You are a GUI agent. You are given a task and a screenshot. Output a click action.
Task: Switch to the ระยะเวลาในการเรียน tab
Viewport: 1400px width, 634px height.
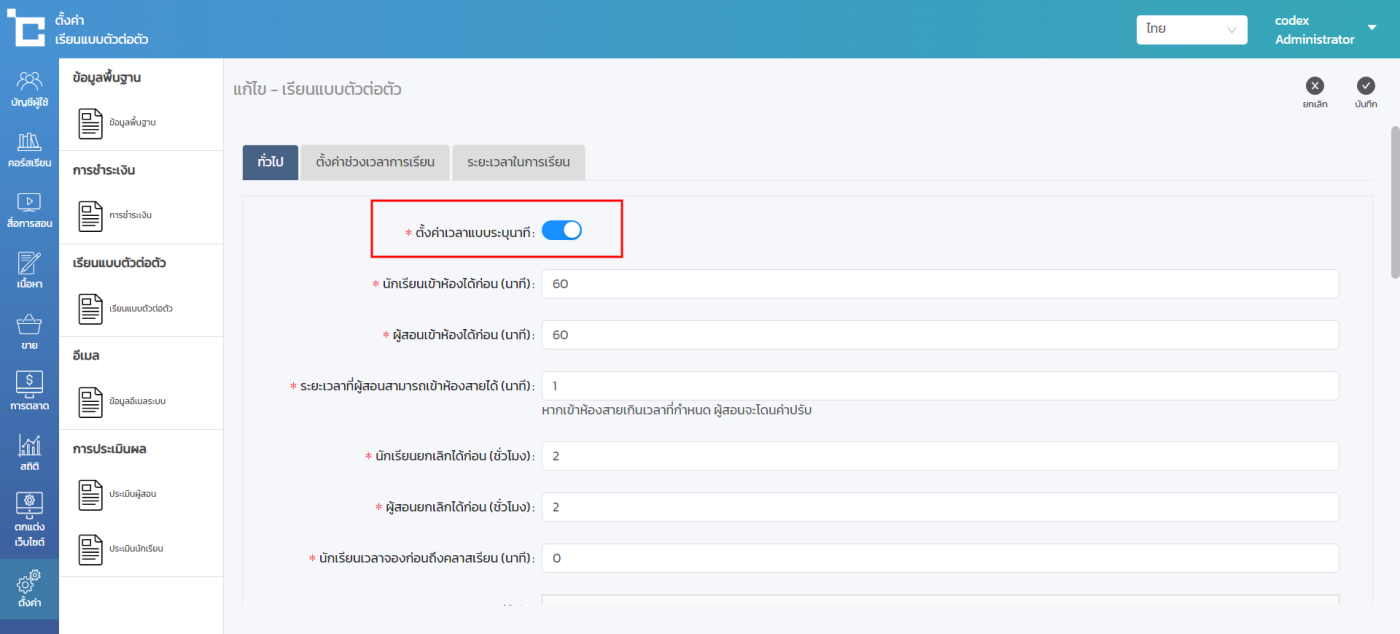[518, 162]
